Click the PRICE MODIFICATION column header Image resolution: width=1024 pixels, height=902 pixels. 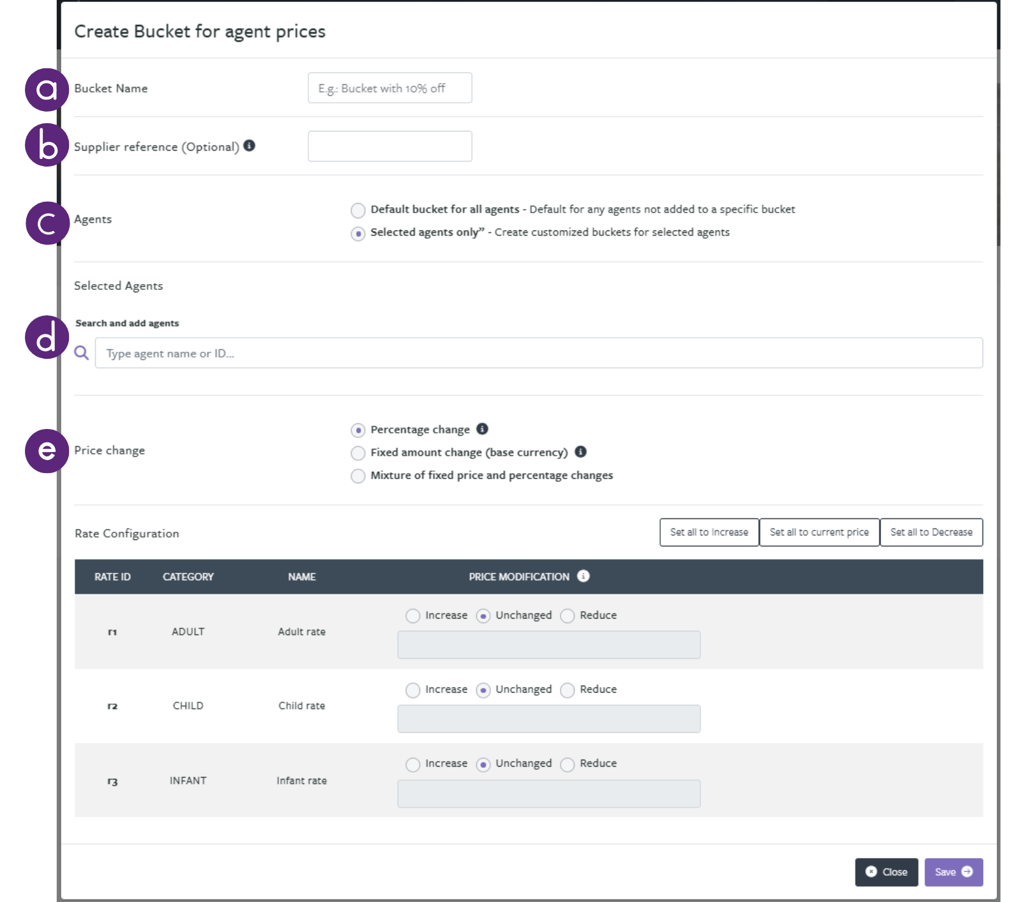(x=519, y=577)
